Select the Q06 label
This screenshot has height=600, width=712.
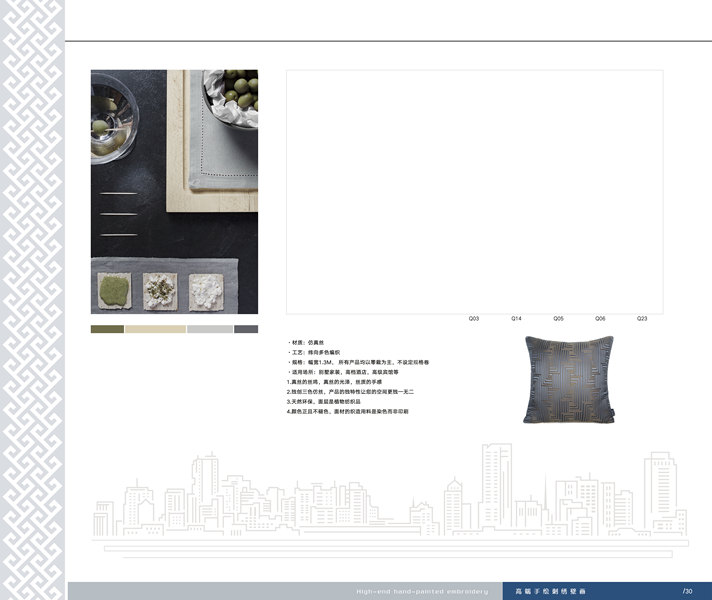tap(600, 318)
